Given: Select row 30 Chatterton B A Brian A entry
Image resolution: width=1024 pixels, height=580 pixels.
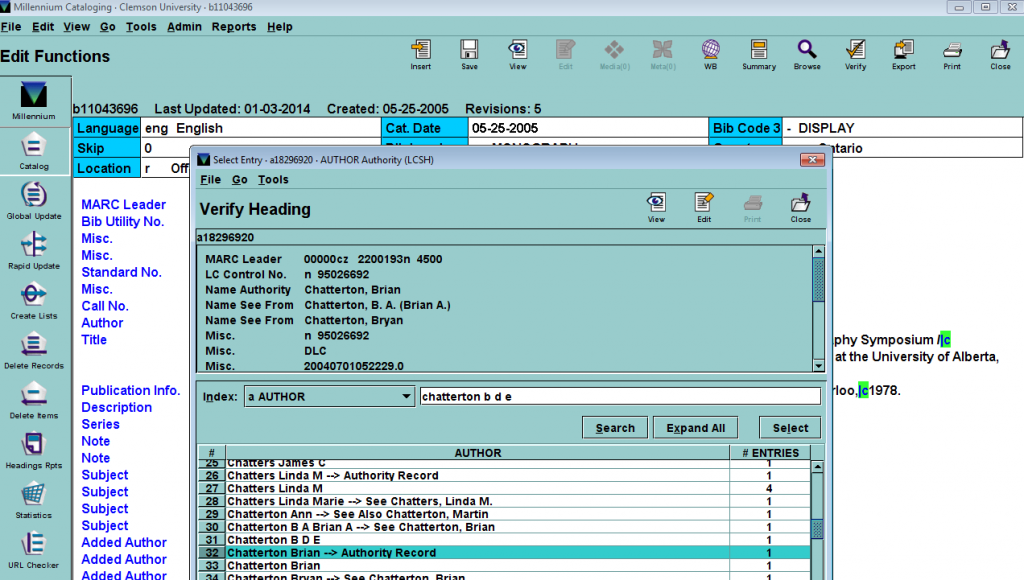Looking at the screenshot, I should point(504,527).
